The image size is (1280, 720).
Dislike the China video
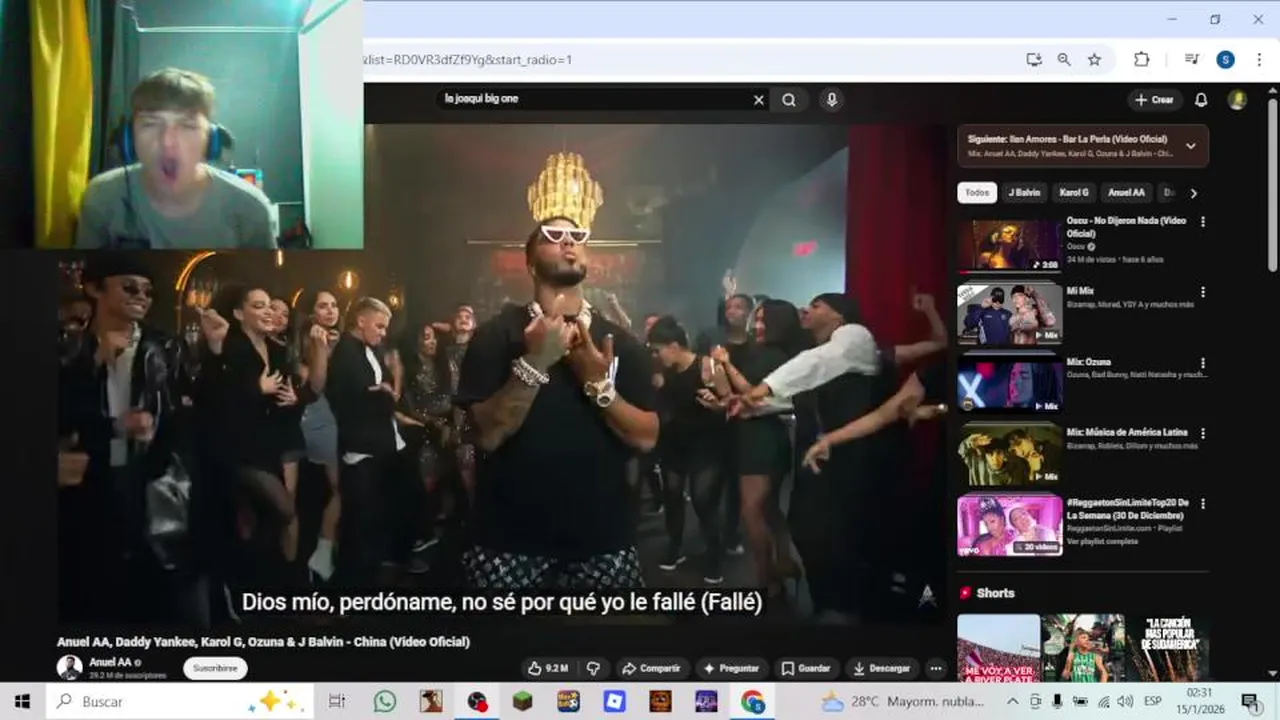[593, 668]
